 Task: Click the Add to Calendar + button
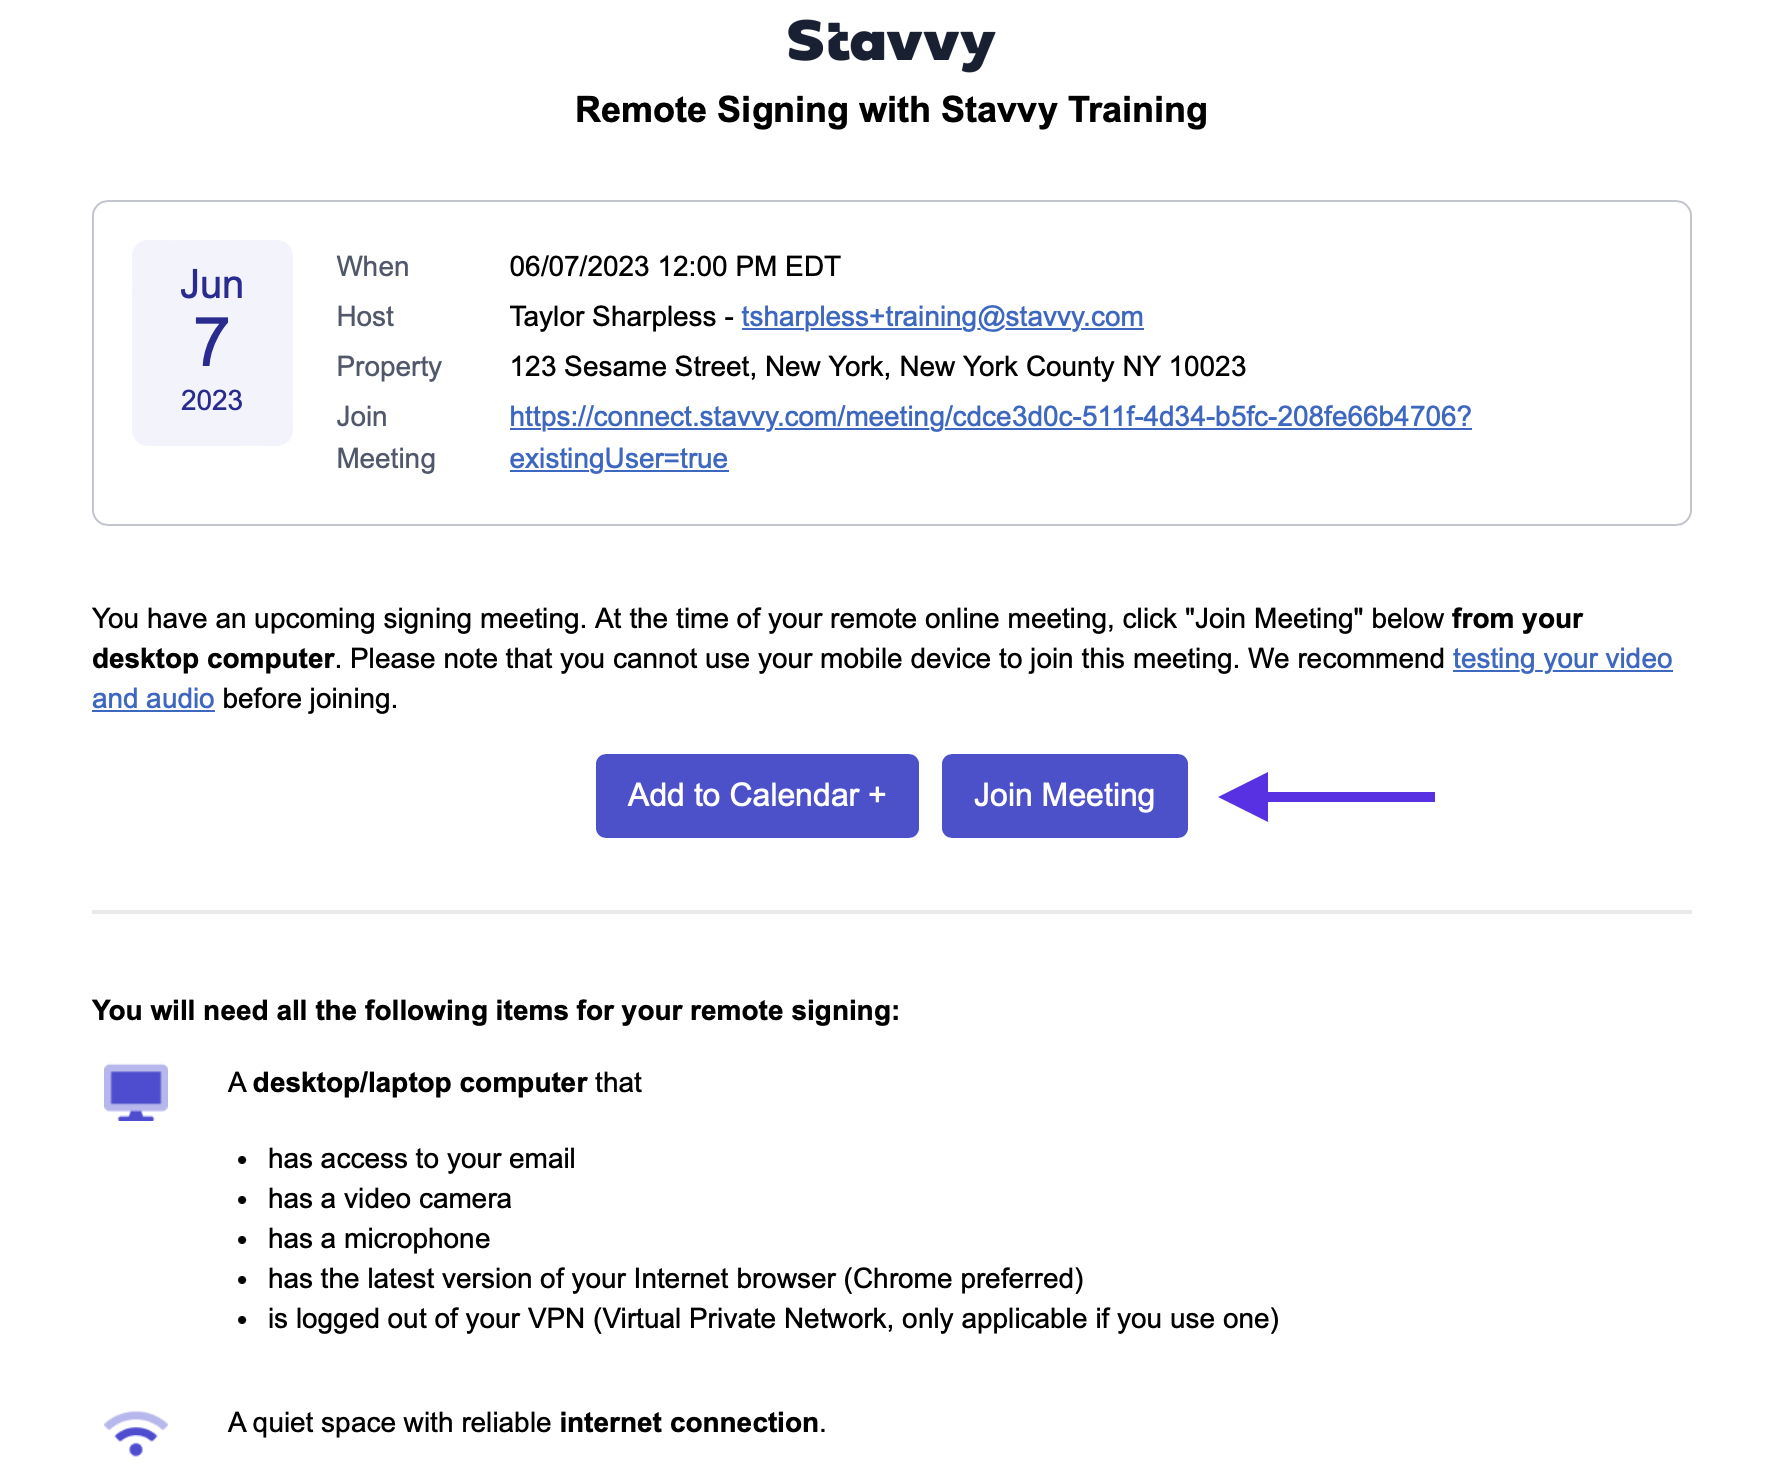tap(757, 796)
